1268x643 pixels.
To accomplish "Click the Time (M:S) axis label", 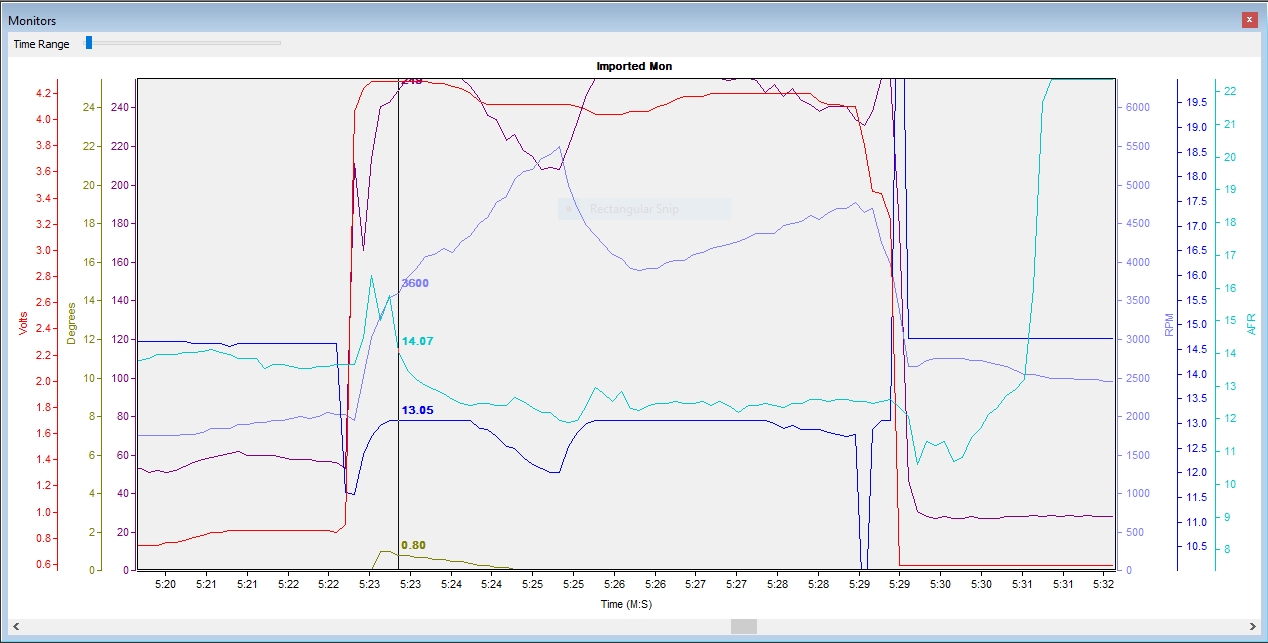I will [626, 604].
